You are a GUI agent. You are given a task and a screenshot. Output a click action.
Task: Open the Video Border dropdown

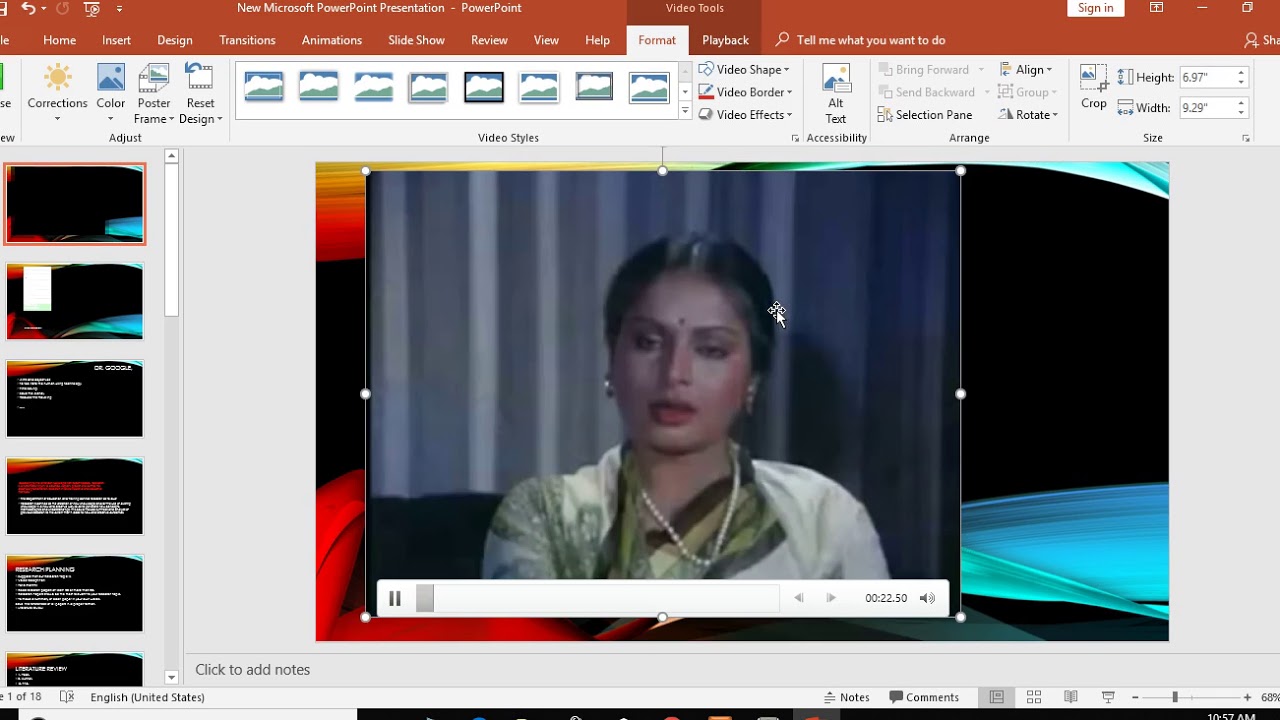[745, 92]
